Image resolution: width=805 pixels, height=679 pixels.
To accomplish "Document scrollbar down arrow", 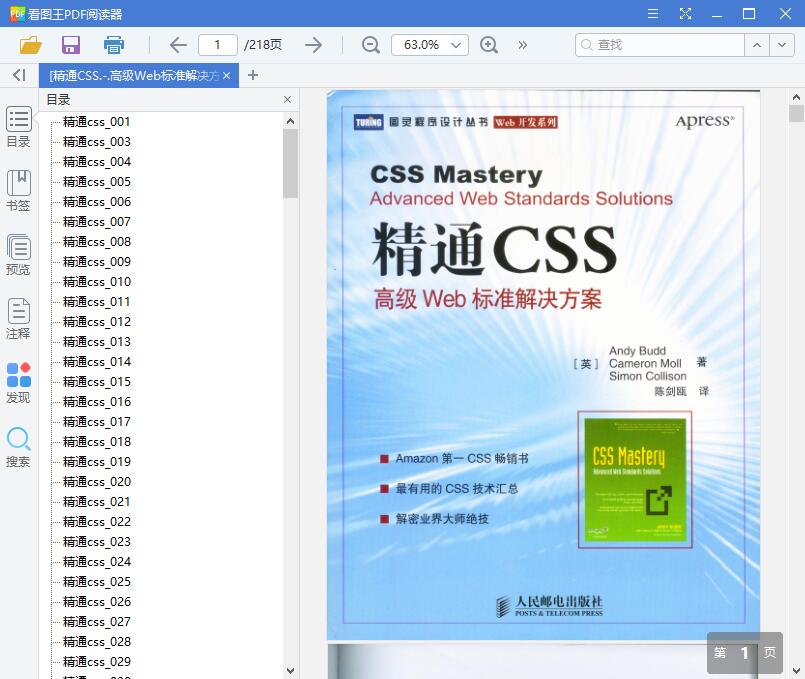I will point(796,671).
